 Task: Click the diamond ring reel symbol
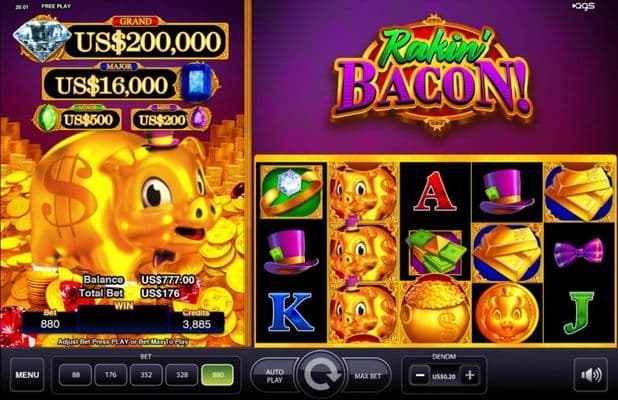click(292, 191)
